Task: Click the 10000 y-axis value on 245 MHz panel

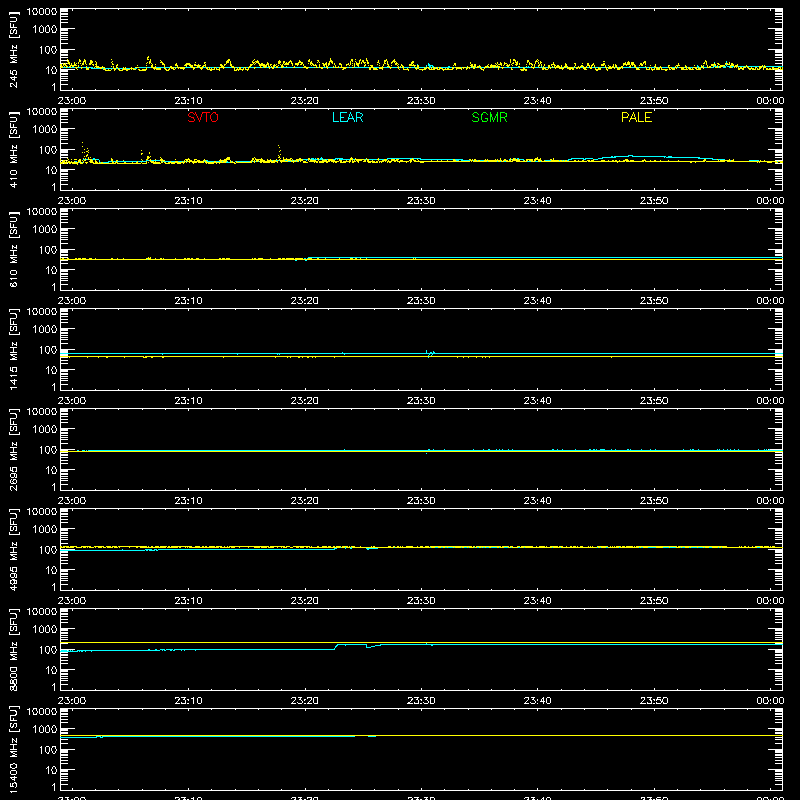Action: click(x=42, y=12)
